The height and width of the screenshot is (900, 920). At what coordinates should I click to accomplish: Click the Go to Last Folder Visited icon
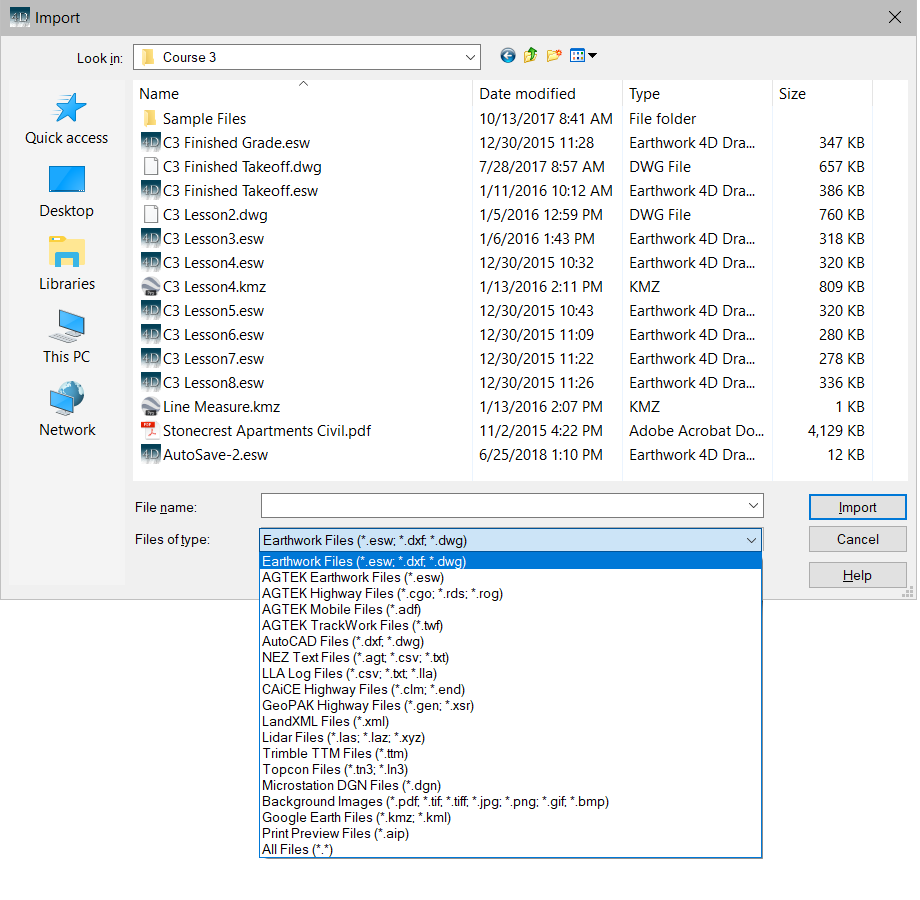pos(508,56)
